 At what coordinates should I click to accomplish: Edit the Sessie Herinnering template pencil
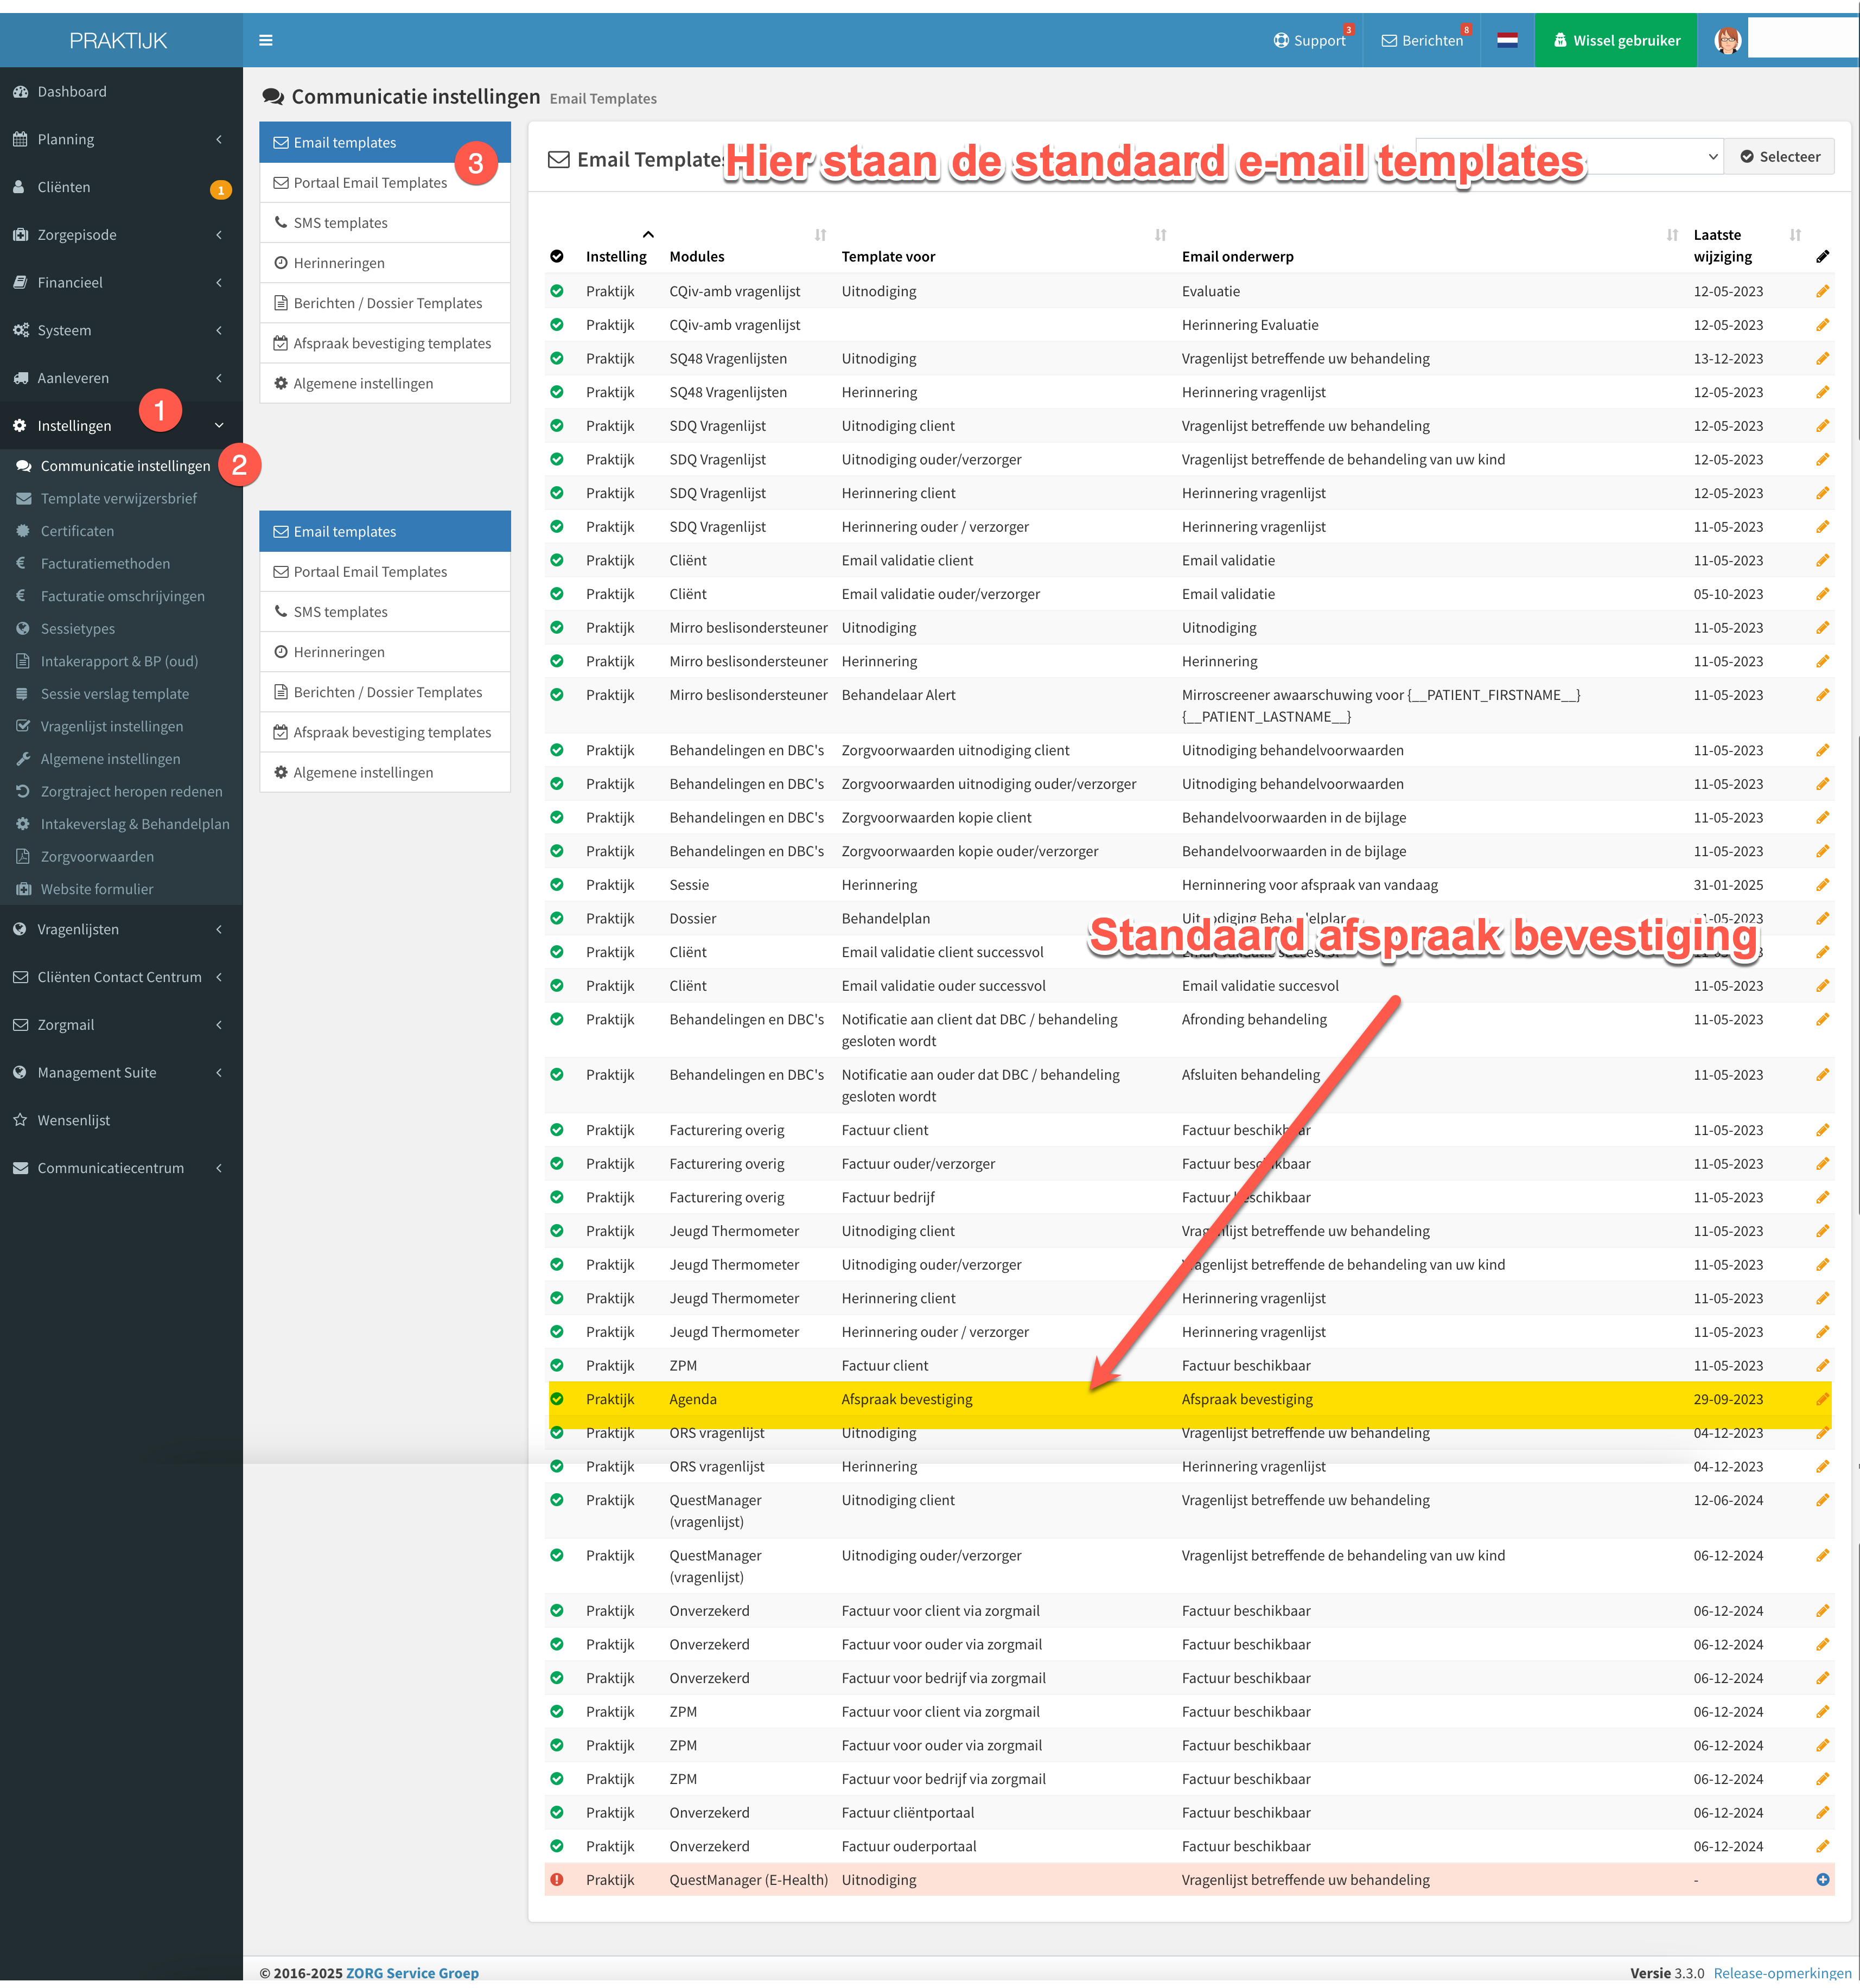coord(1822,885)
